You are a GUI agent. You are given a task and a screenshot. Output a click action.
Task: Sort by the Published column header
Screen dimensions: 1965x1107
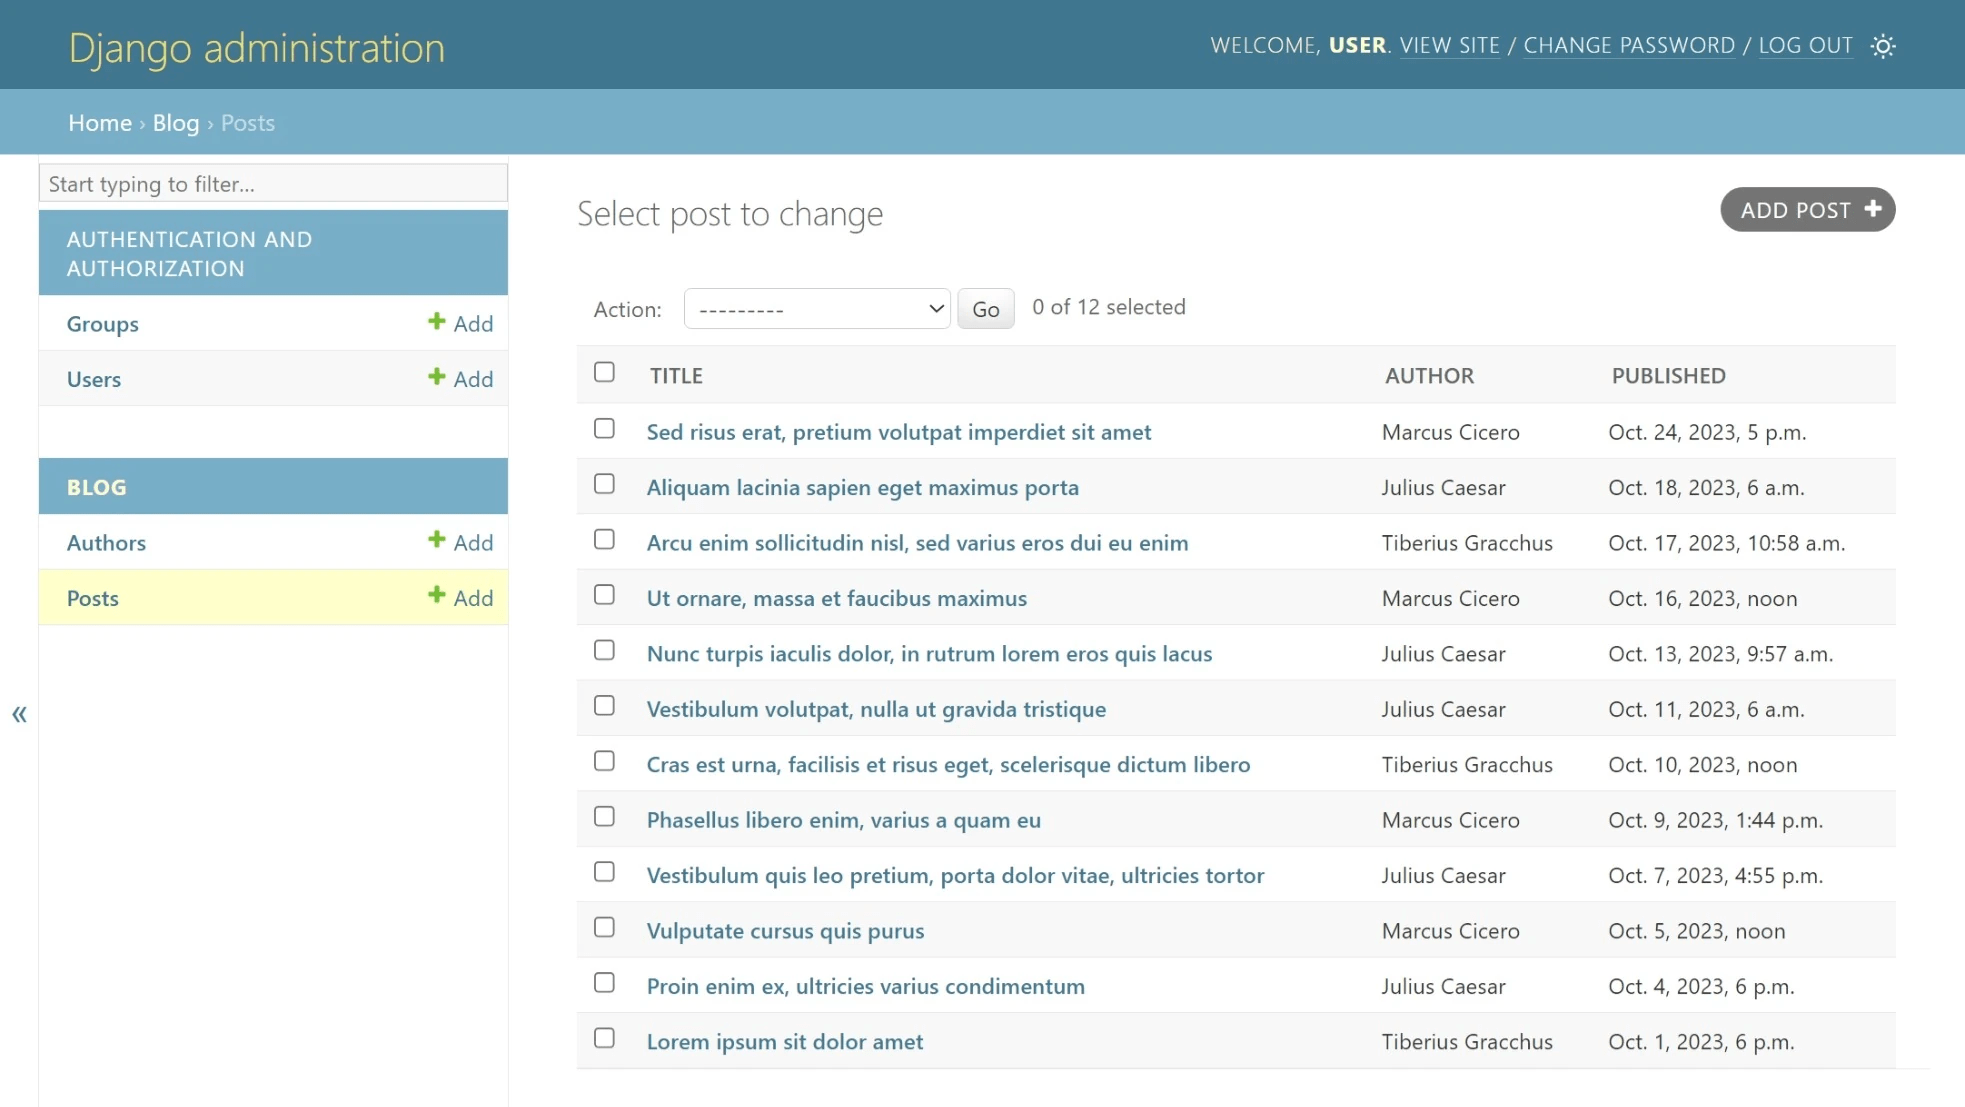click(x=1668, y=376)
